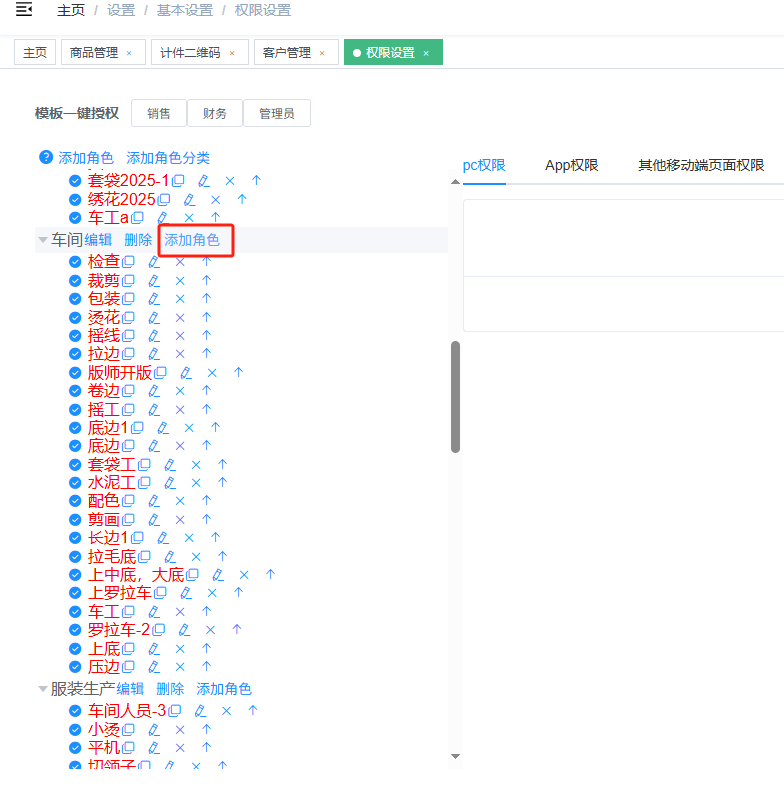Image resolution: width=784 pixels, height=791 pixels.
Task: Click the delete X icon for 车间人员-3
Action: coord(226,711)
